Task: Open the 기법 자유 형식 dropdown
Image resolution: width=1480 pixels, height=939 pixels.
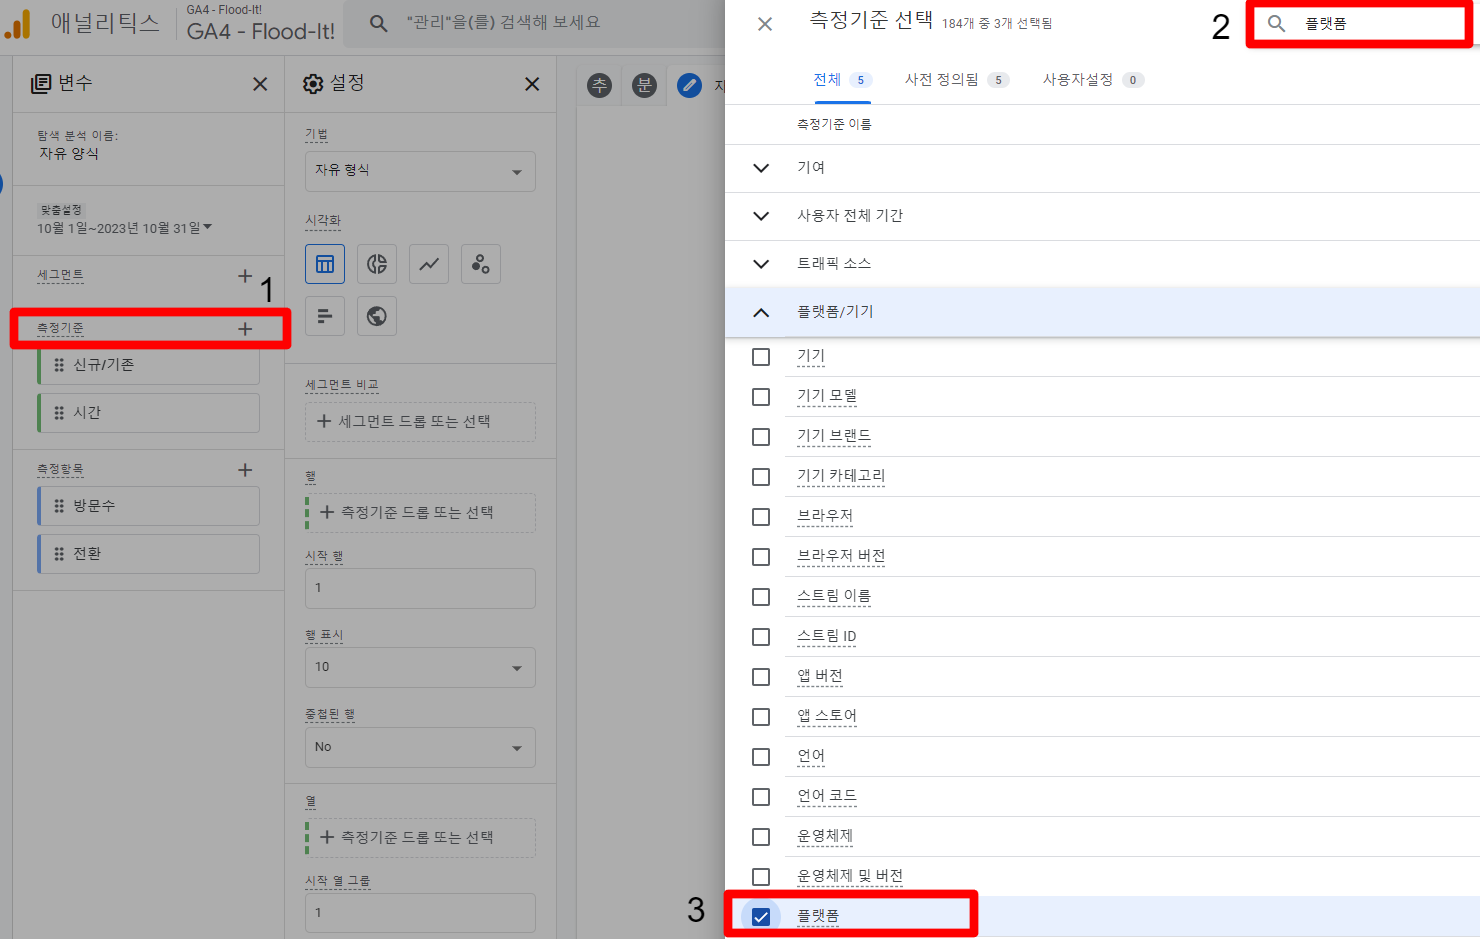Action: tap(419, 171)
